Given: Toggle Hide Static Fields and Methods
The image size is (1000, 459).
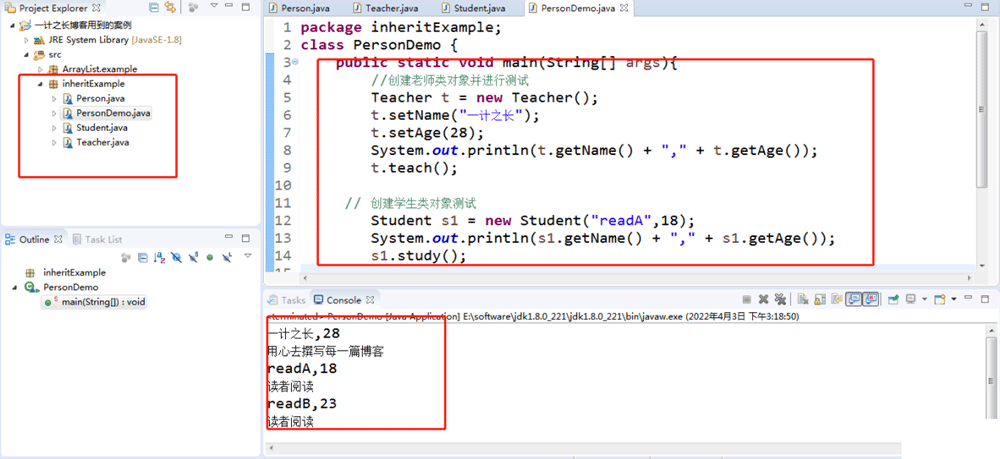Looking at the screenshot, I should pos(193,258).
